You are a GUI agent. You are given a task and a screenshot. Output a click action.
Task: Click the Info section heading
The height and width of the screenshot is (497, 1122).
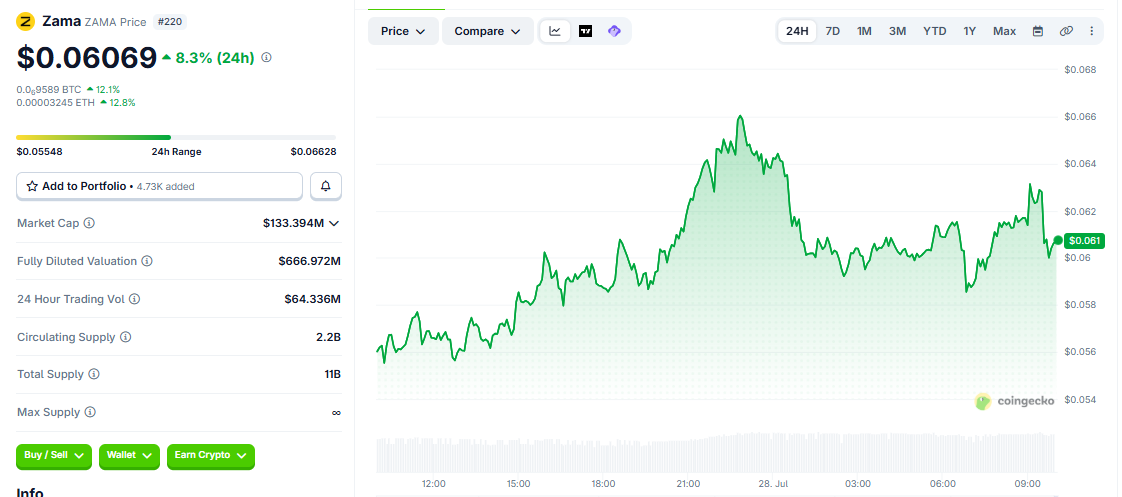[30, 492]
